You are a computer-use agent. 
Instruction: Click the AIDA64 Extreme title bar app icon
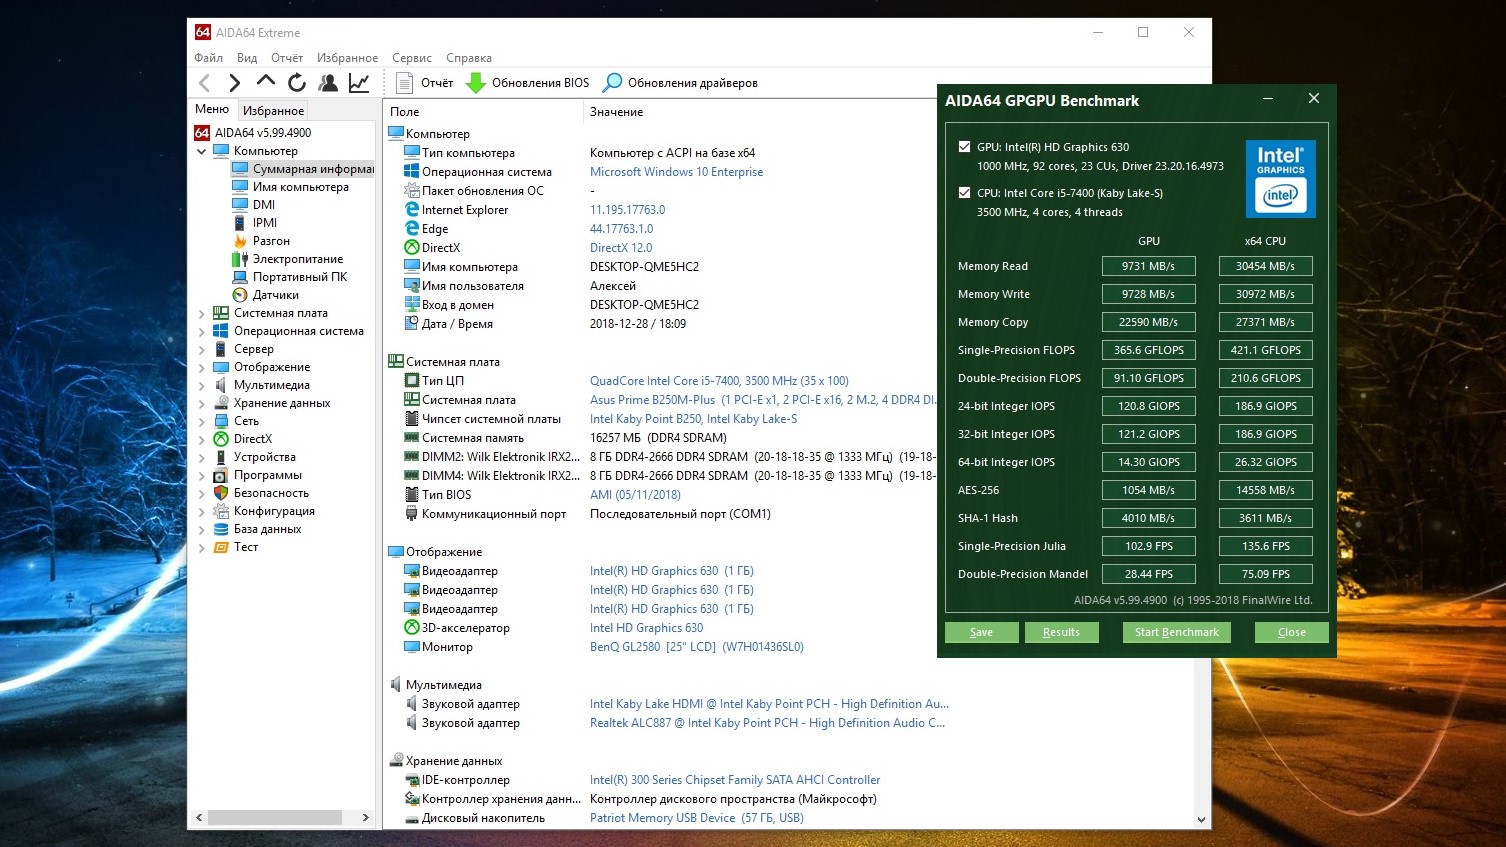point(203,32)
